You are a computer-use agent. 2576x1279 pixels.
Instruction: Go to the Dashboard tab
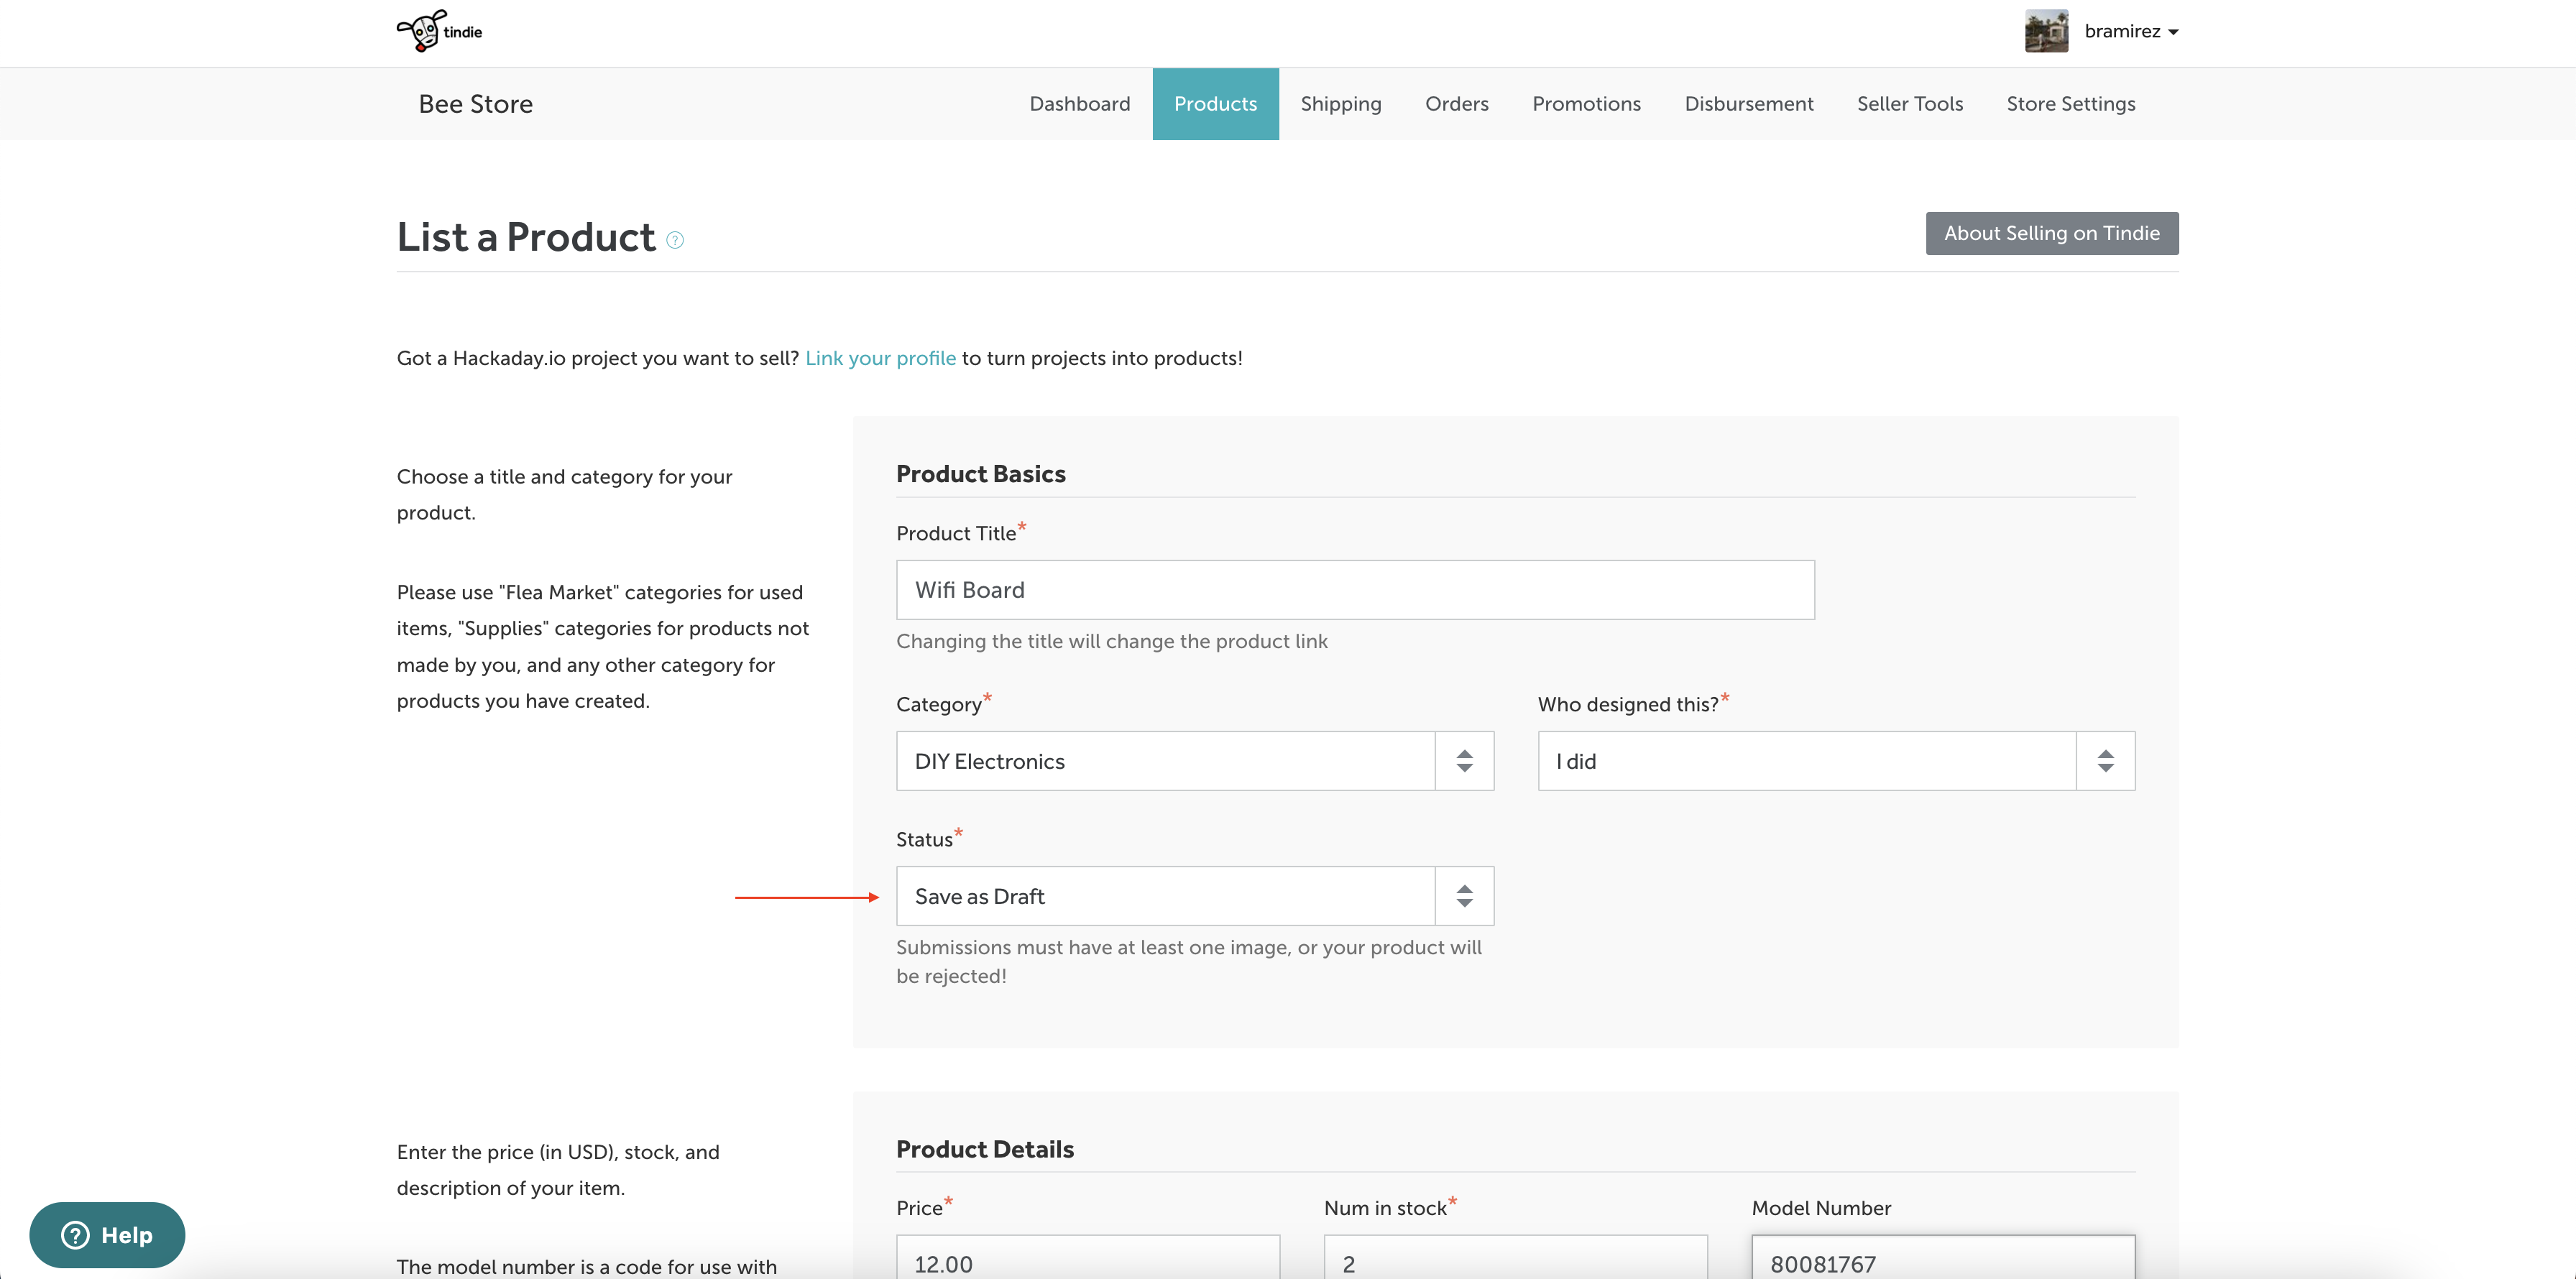[1079, 104]
